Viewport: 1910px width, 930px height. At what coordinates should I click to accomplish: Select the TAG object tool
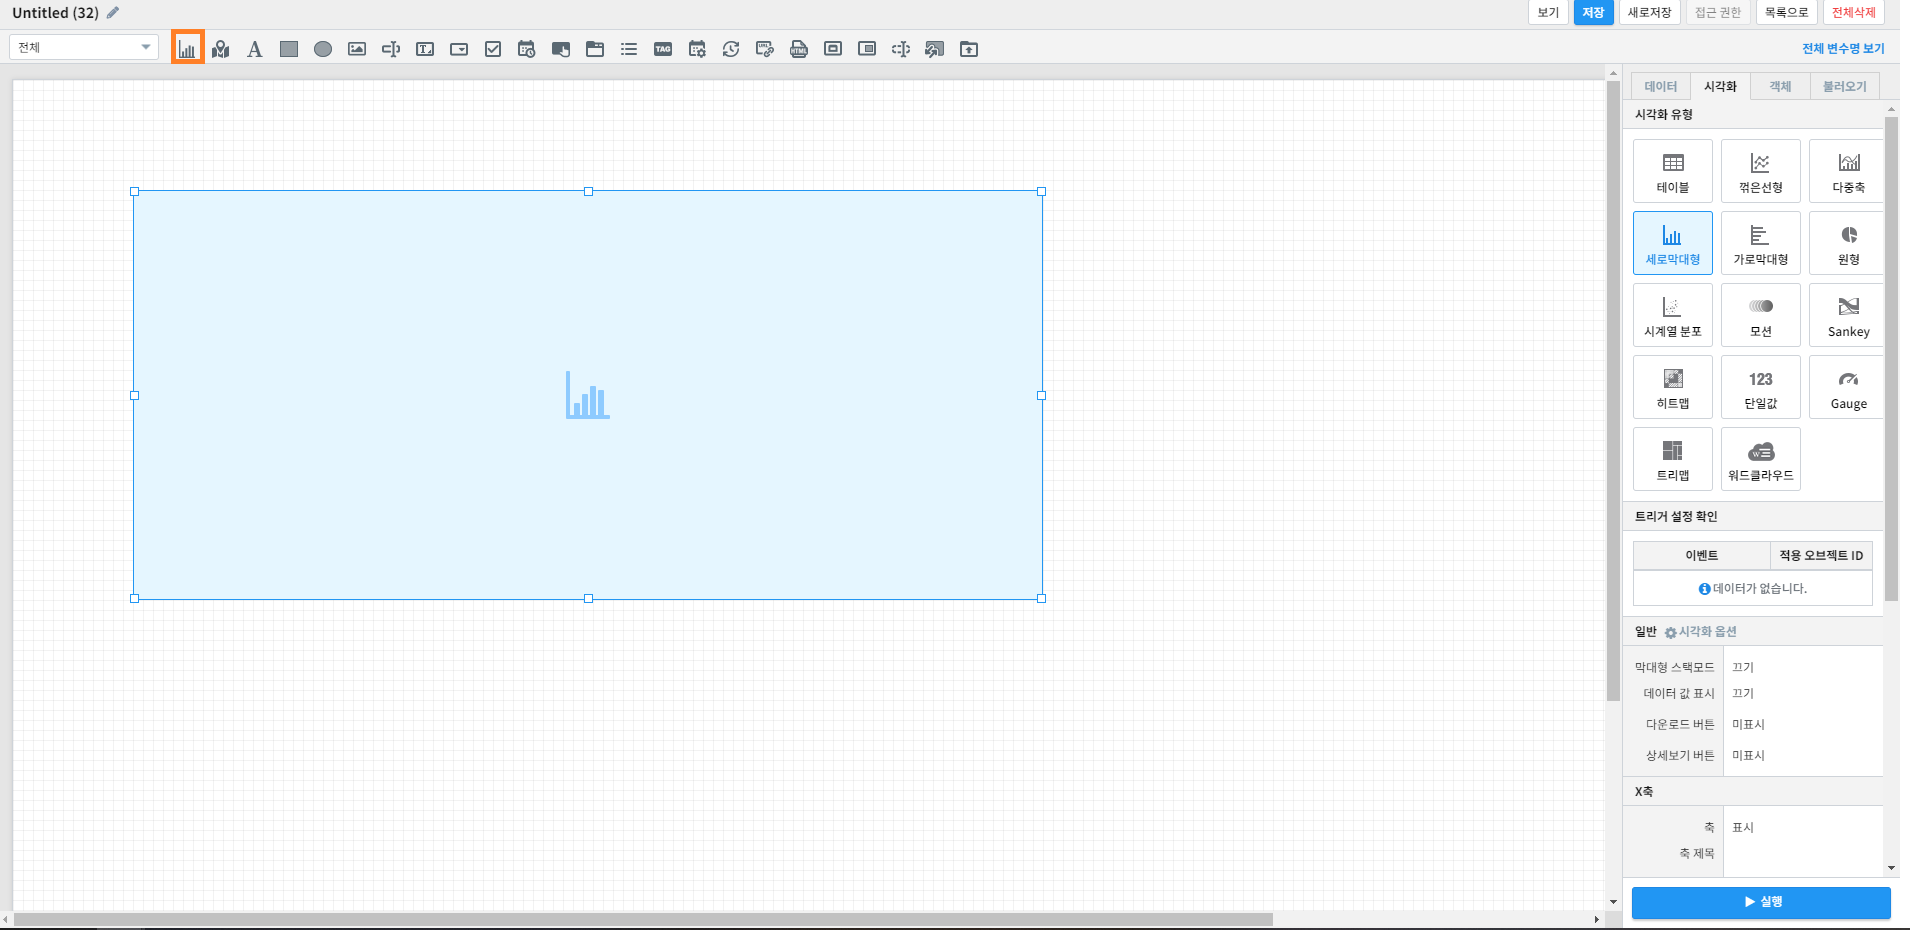click(x=663, y=49)
